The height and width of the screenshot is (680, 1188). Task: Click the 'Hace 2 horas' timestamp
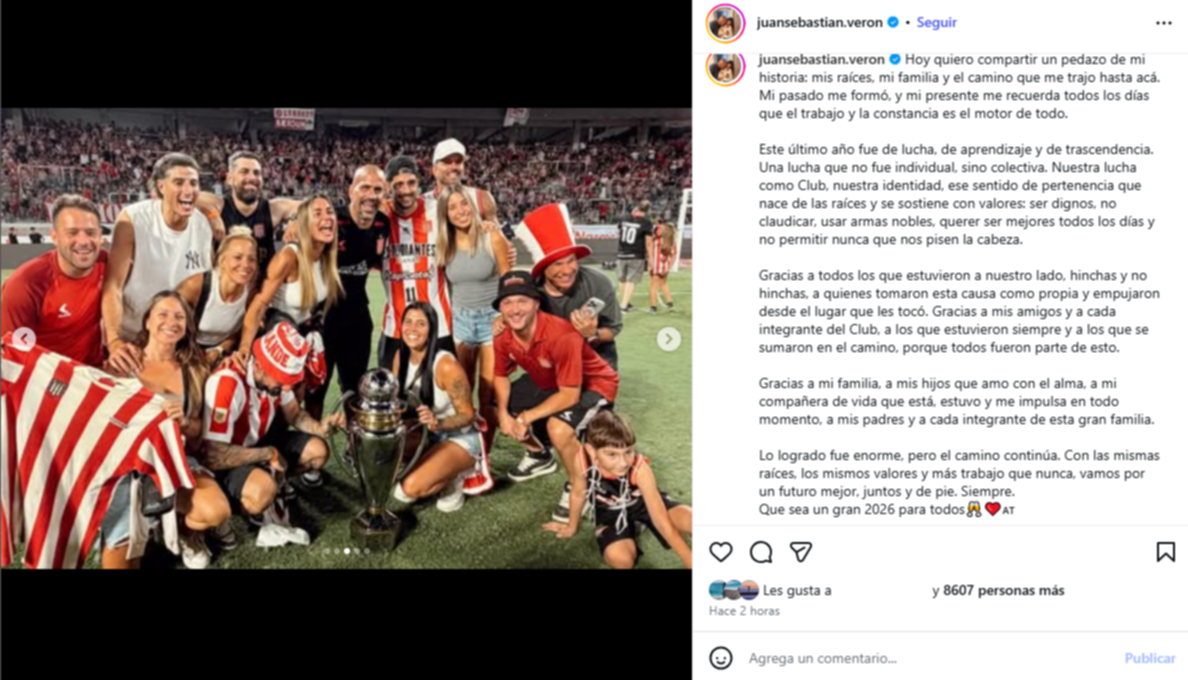click(744, 610)
